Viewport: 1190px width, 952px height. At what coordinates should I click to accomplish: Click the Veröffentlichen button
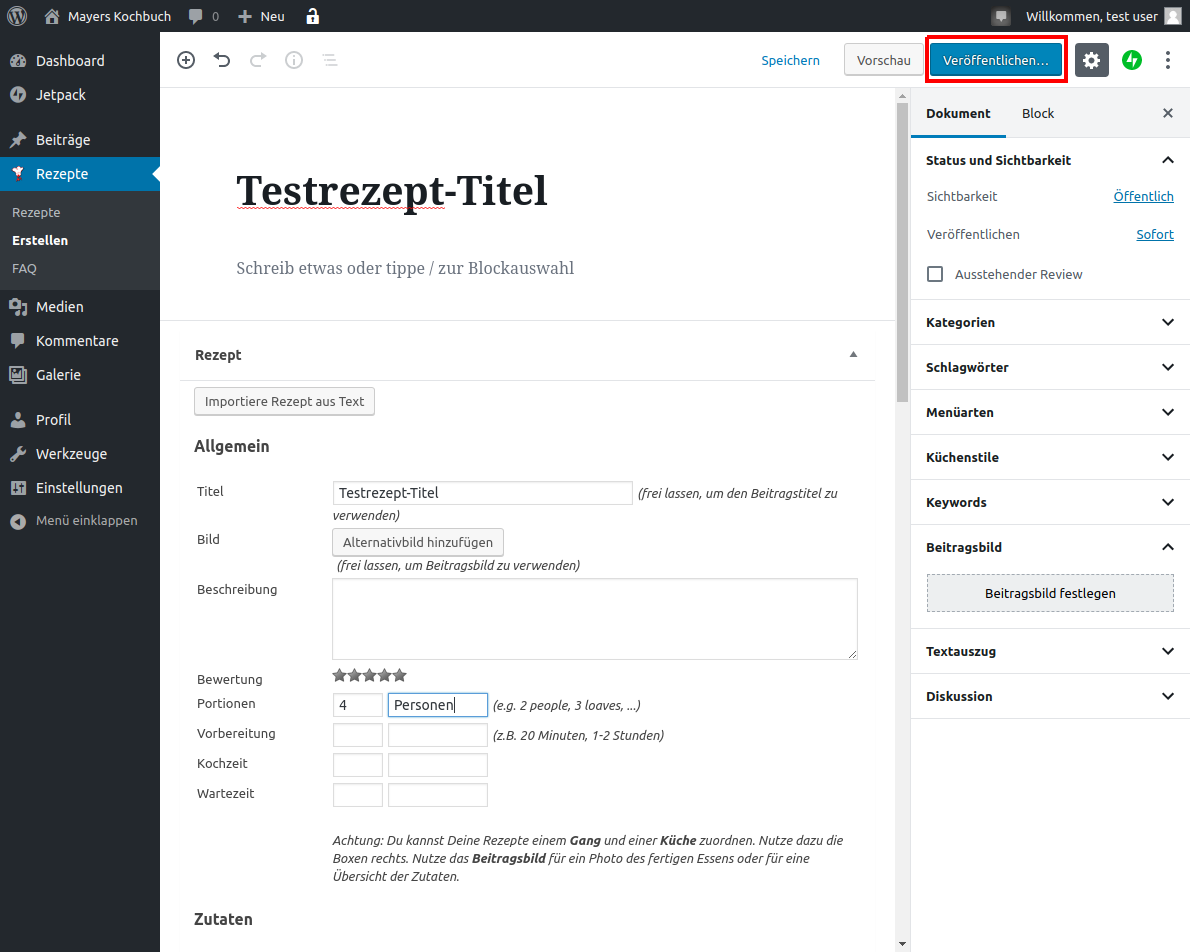point(996,60)
